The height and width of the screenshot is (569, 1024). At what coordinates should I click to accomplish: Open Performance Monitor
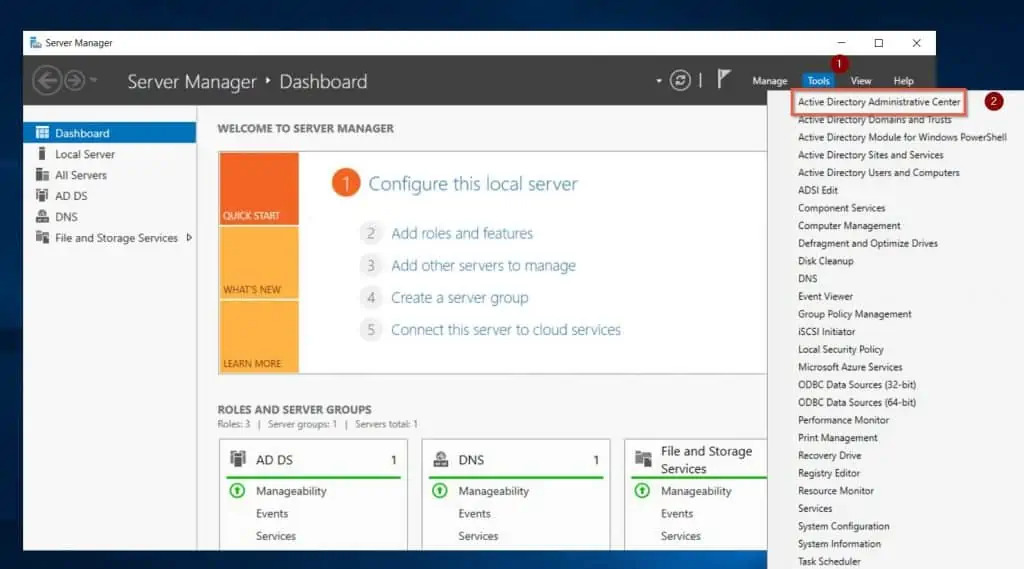tap(843, 420)
